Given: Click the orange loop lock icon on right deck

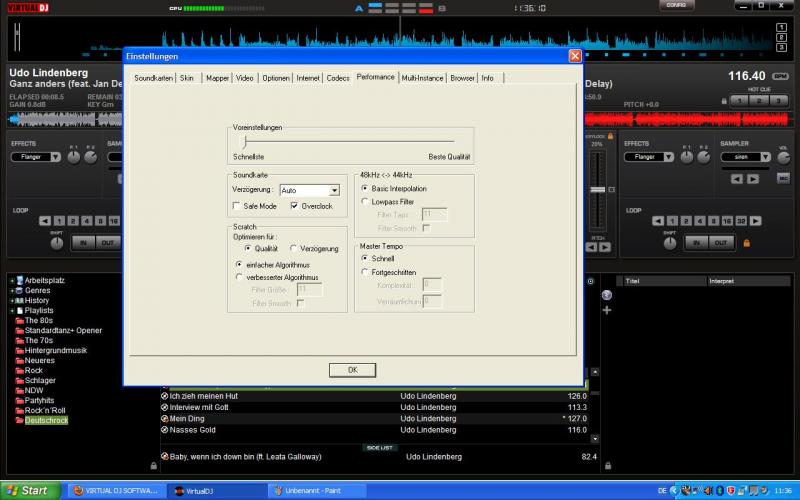Looking at the screenshot, I should tap(747, 243).
